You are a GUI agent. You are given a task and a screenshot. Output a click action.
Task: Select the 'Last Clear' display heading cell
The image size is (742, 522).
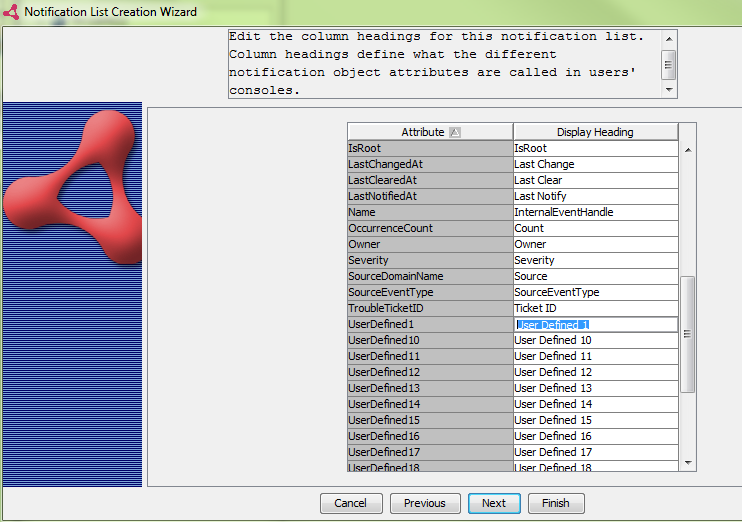[596, 180]
